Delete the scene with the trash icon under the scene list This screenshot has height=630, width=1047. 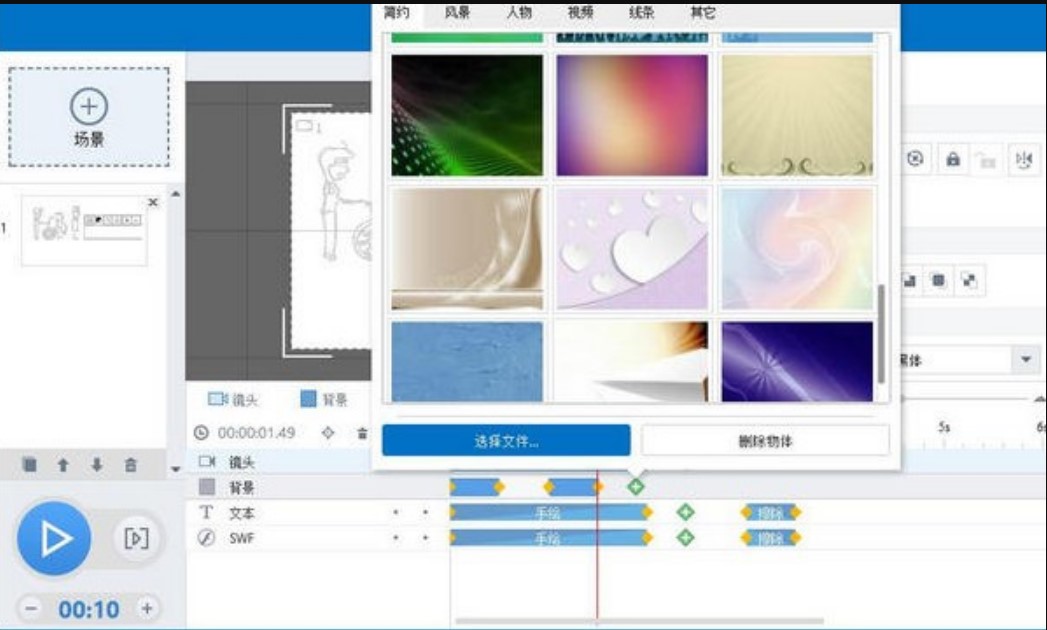click(x=131, y=464)
